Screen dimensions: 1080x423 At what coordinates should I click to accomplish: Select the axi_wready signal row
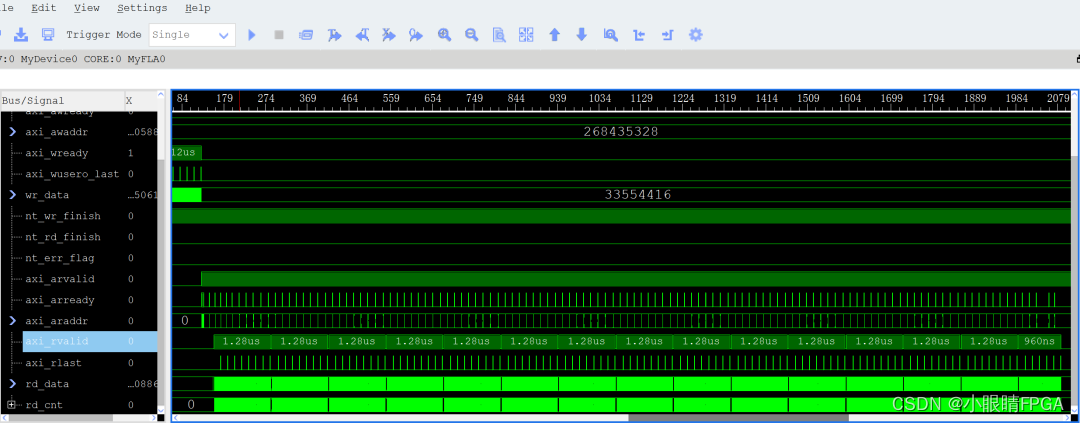pos(79,153)
